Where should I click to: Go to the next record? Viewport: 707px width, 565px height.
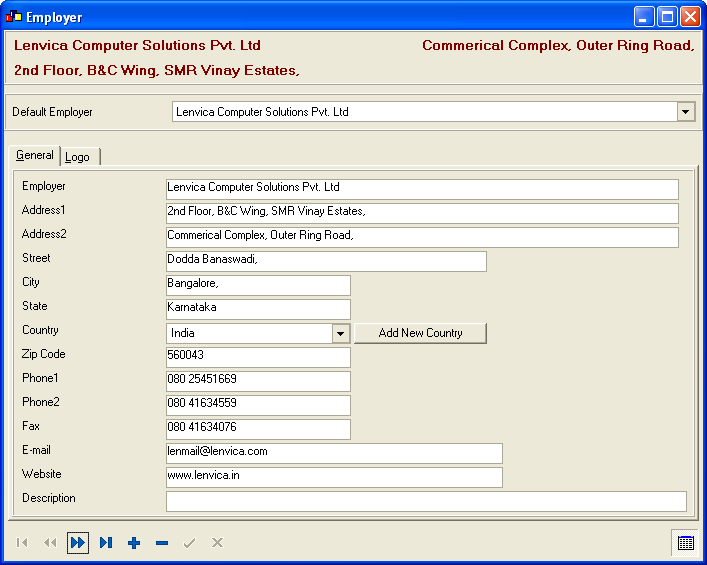[78, 542]
